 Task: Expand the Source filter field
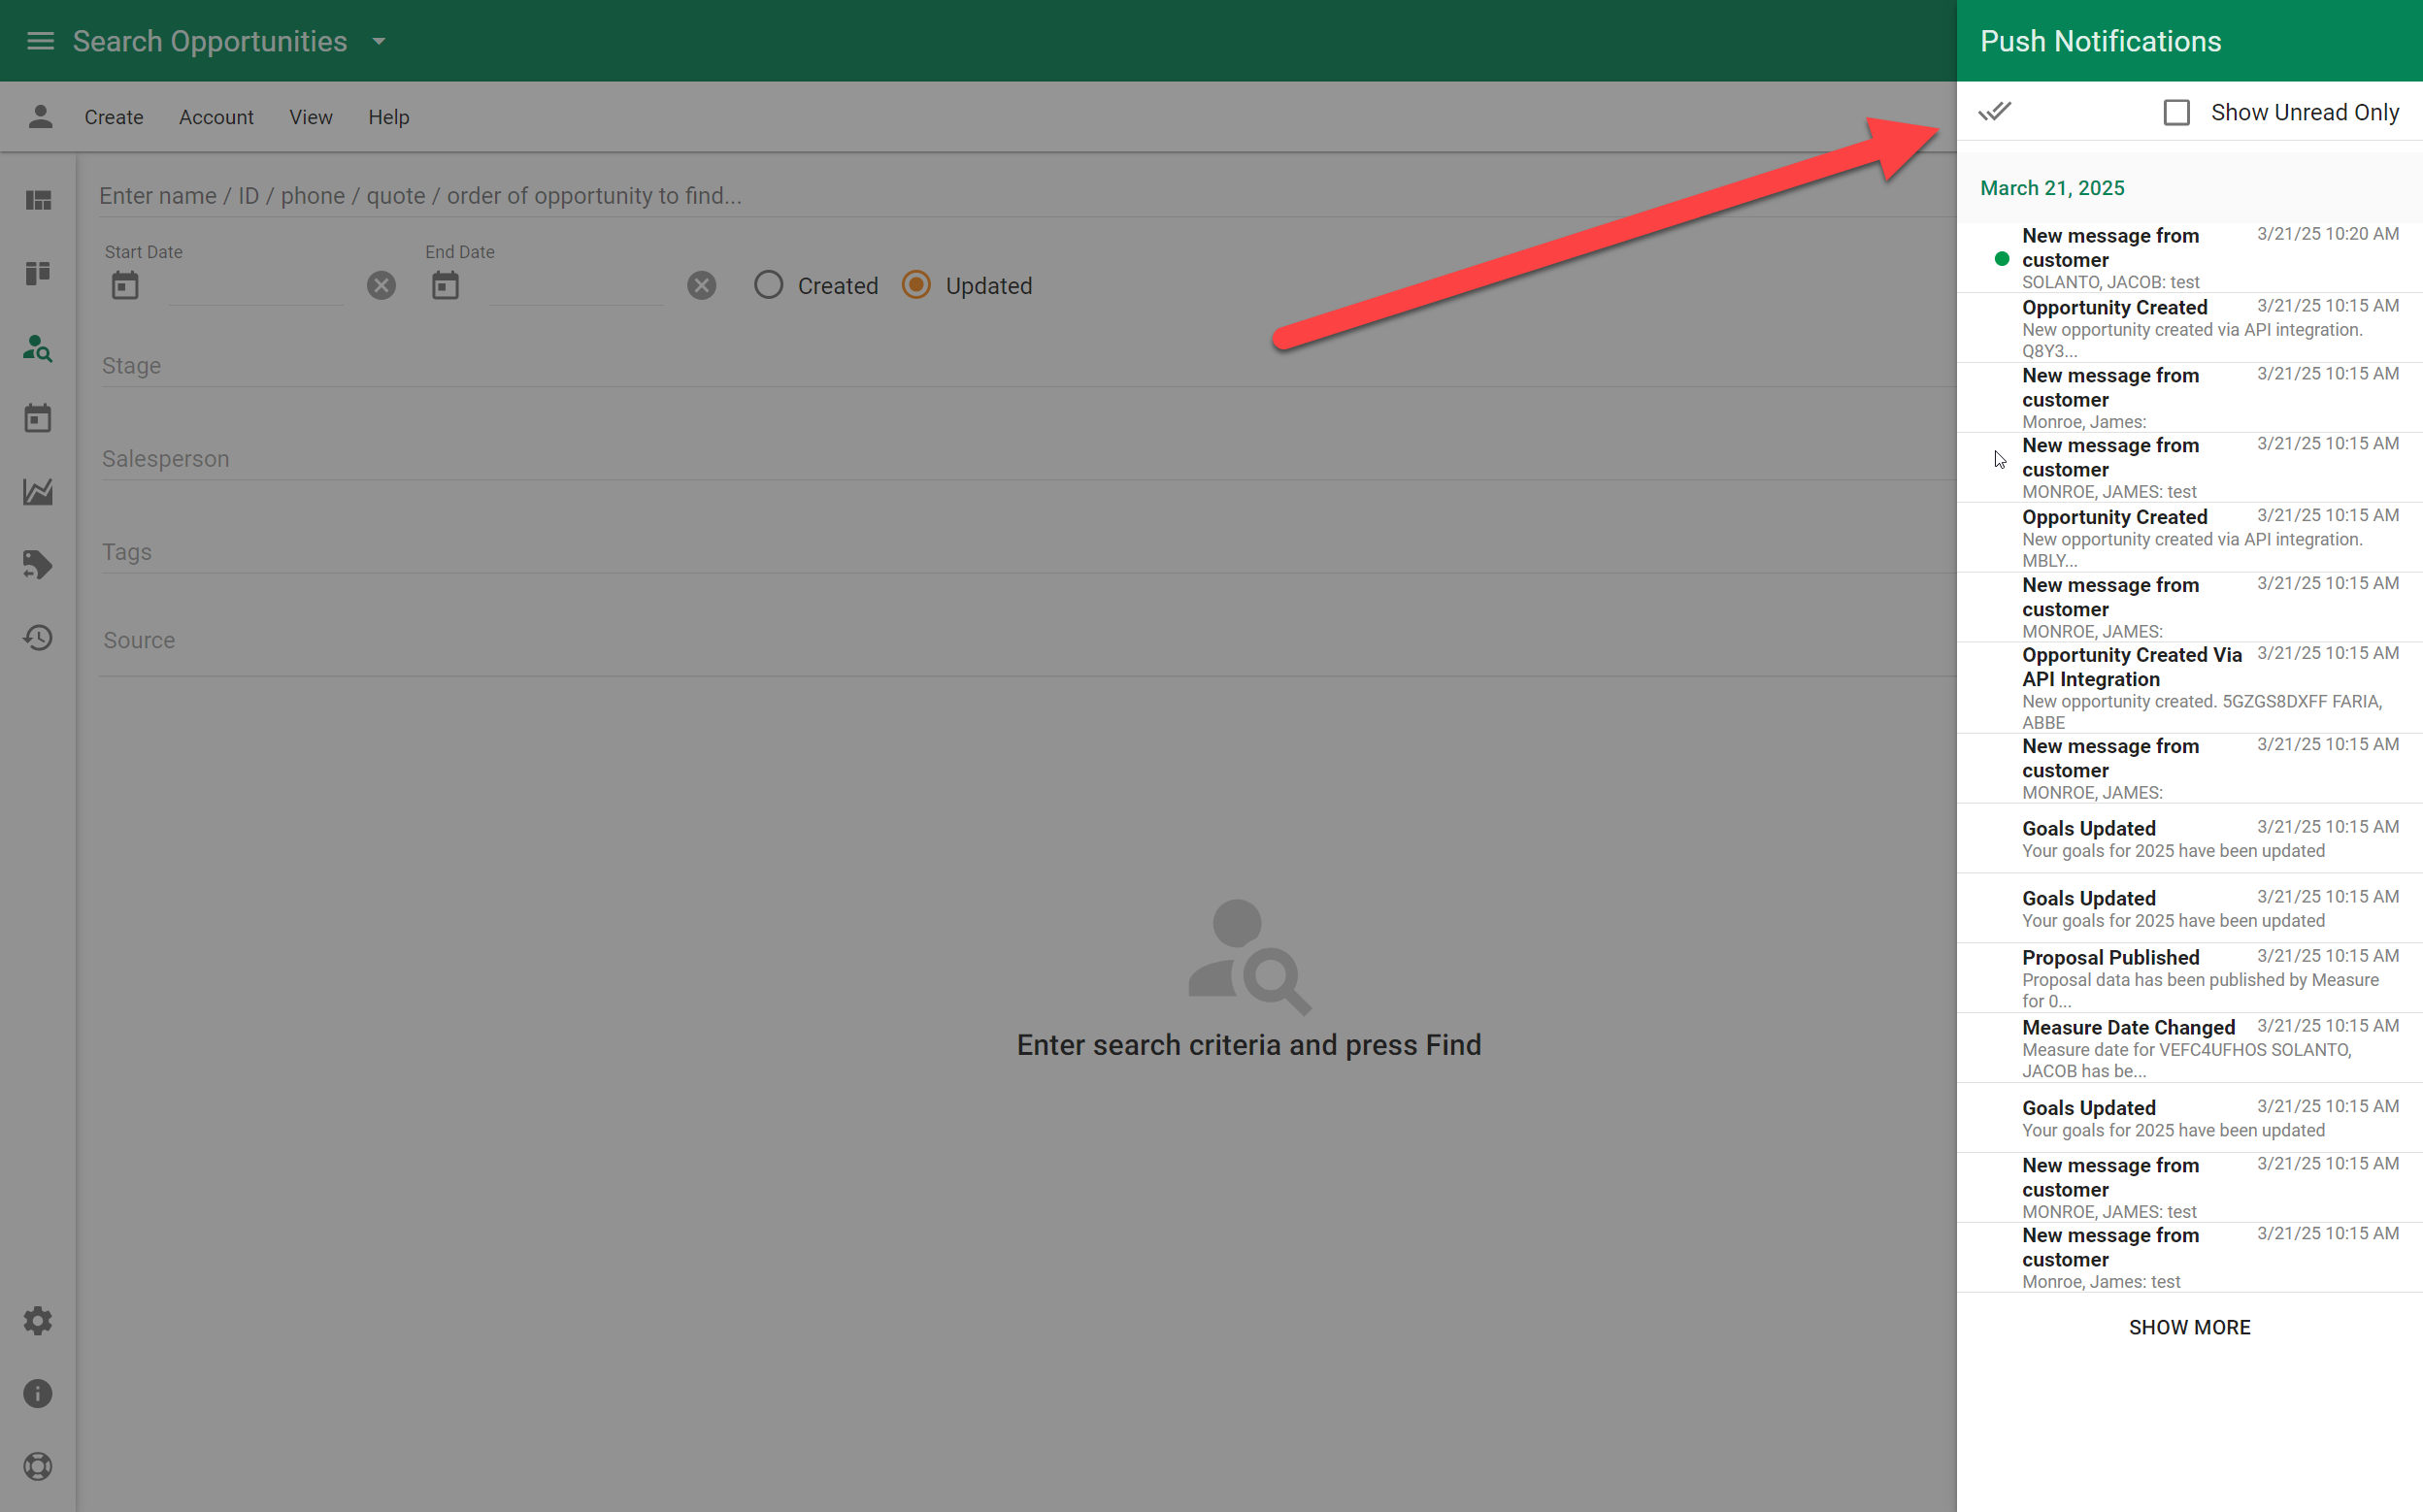[1028, 640]
